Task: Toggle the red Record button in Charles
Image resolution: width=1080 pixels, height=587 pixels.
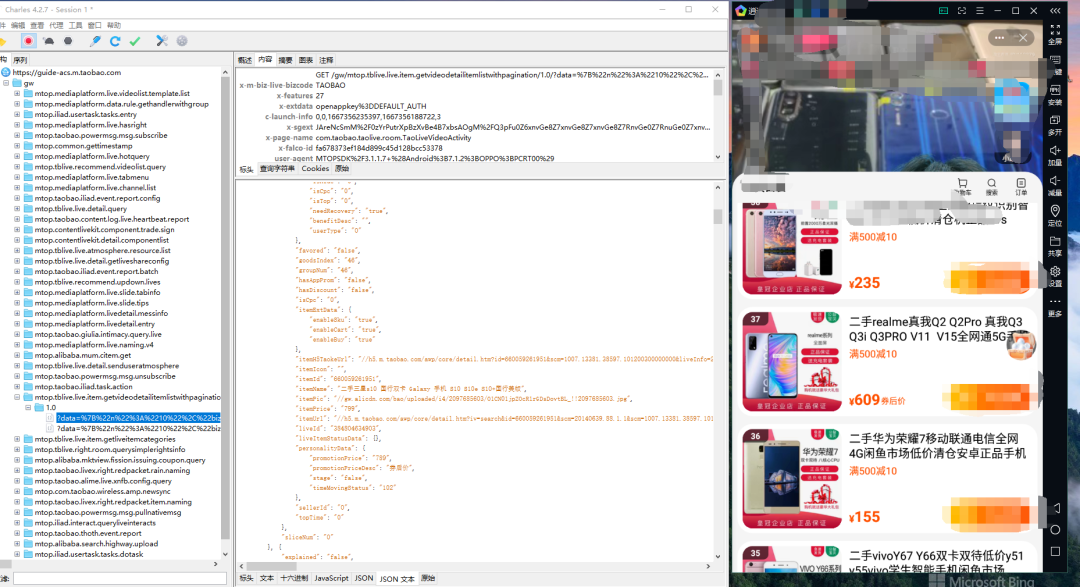Action: (28, 41)
